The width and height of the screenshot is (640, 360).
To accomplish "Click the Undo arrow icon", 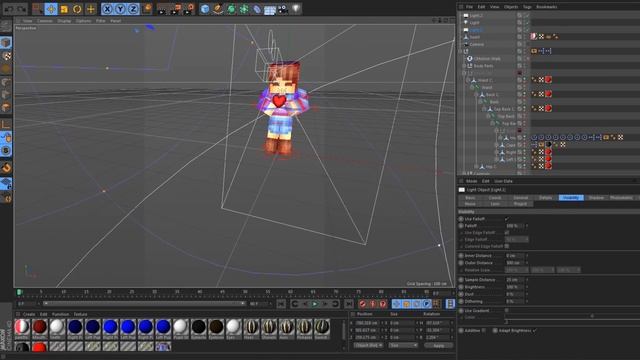I will 9,9.
